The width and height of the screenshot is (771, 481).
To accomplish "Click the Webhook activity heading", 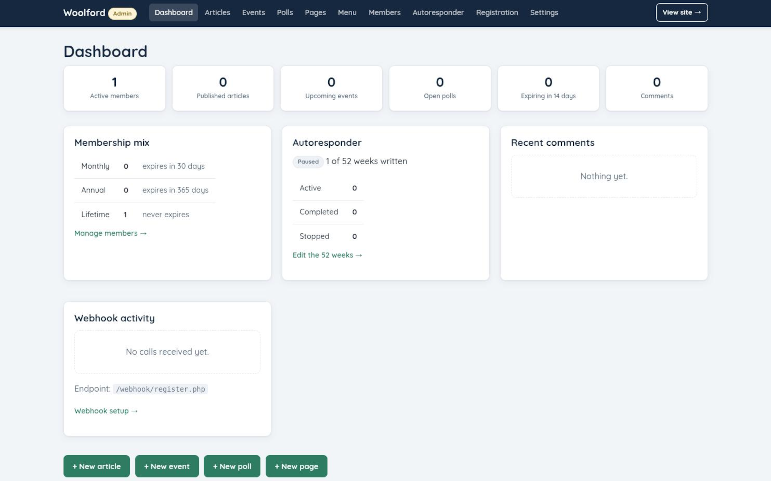I will (x=115, y=318).
